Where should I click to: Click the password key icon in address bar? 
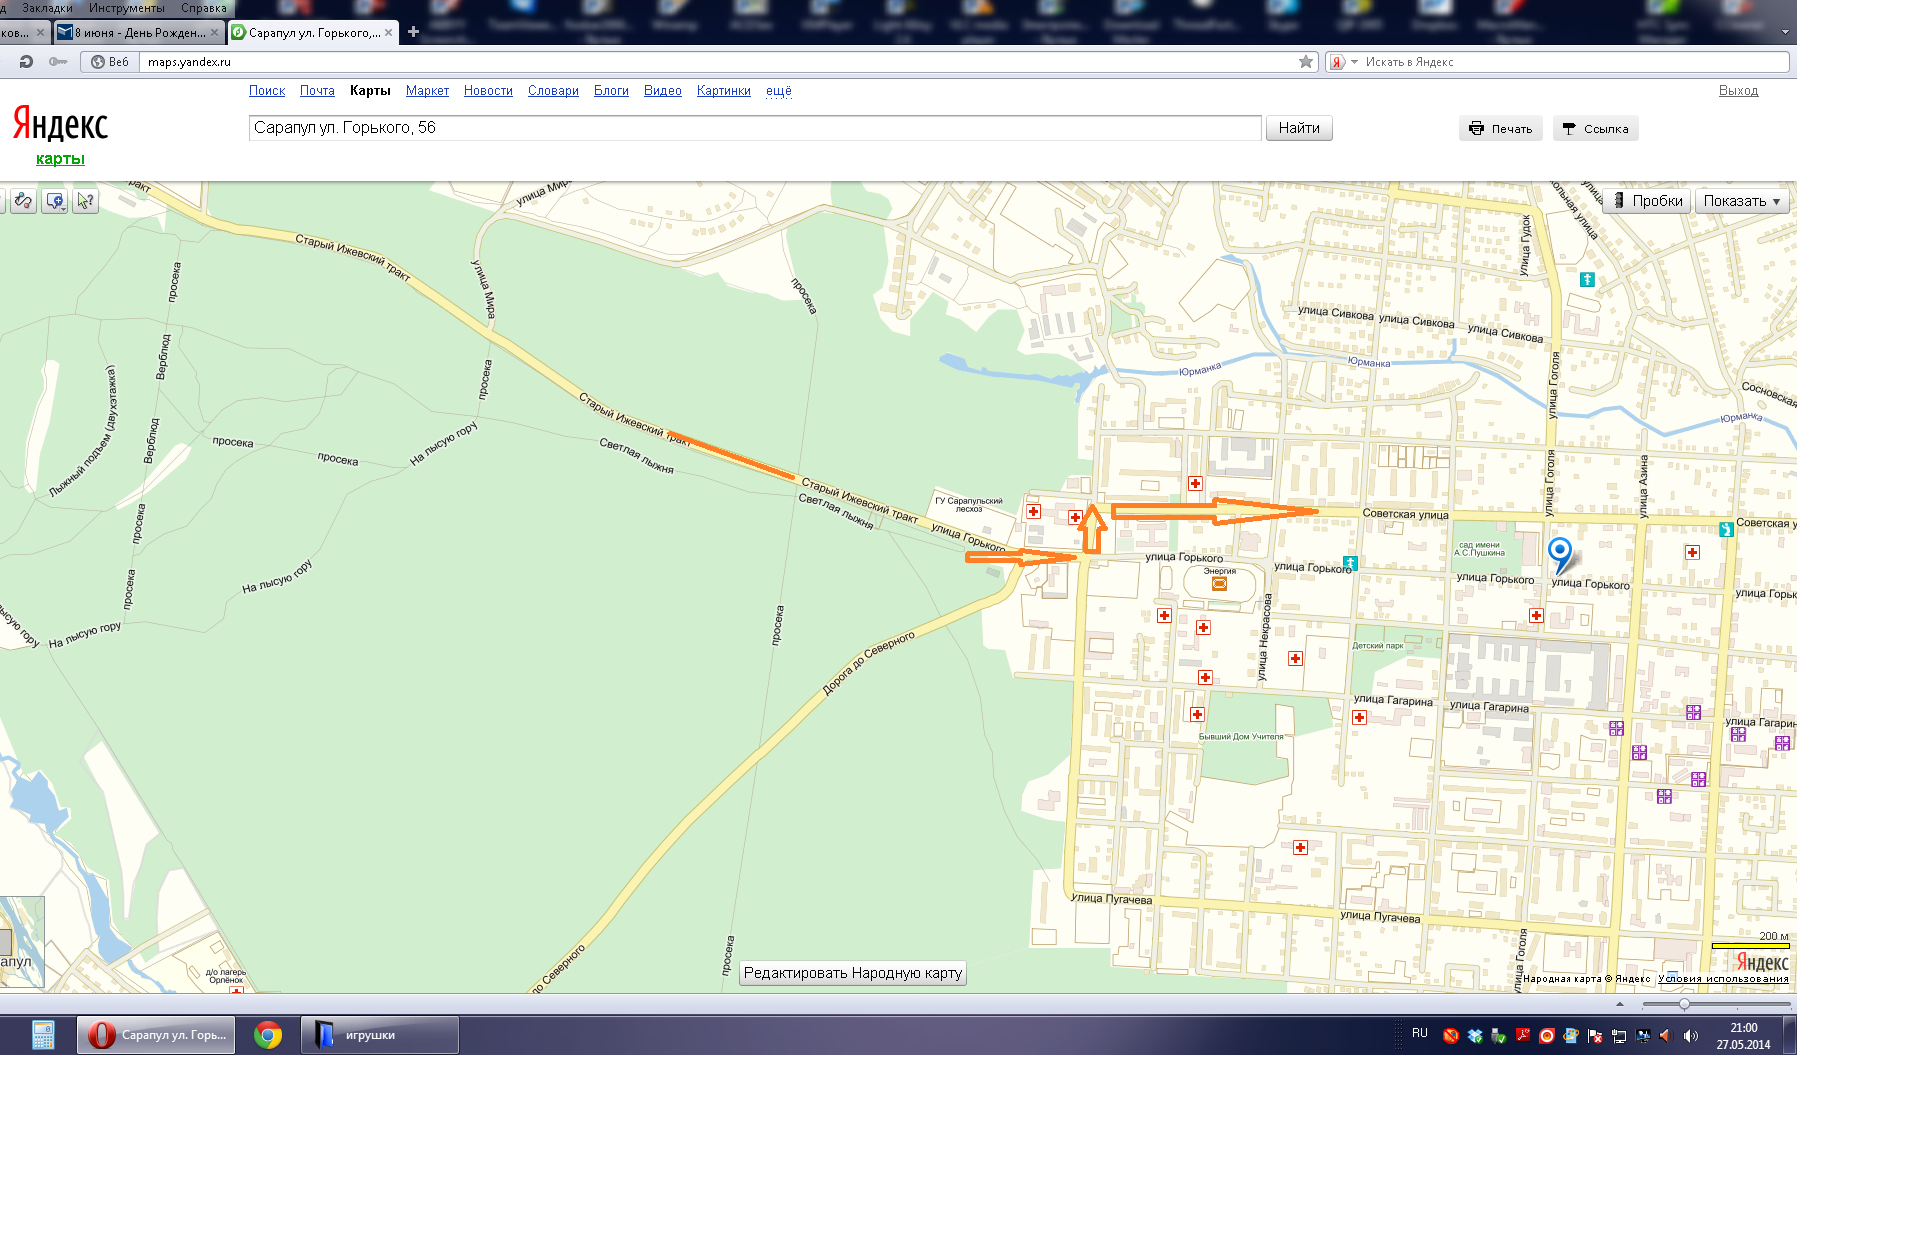pos(58,62)
